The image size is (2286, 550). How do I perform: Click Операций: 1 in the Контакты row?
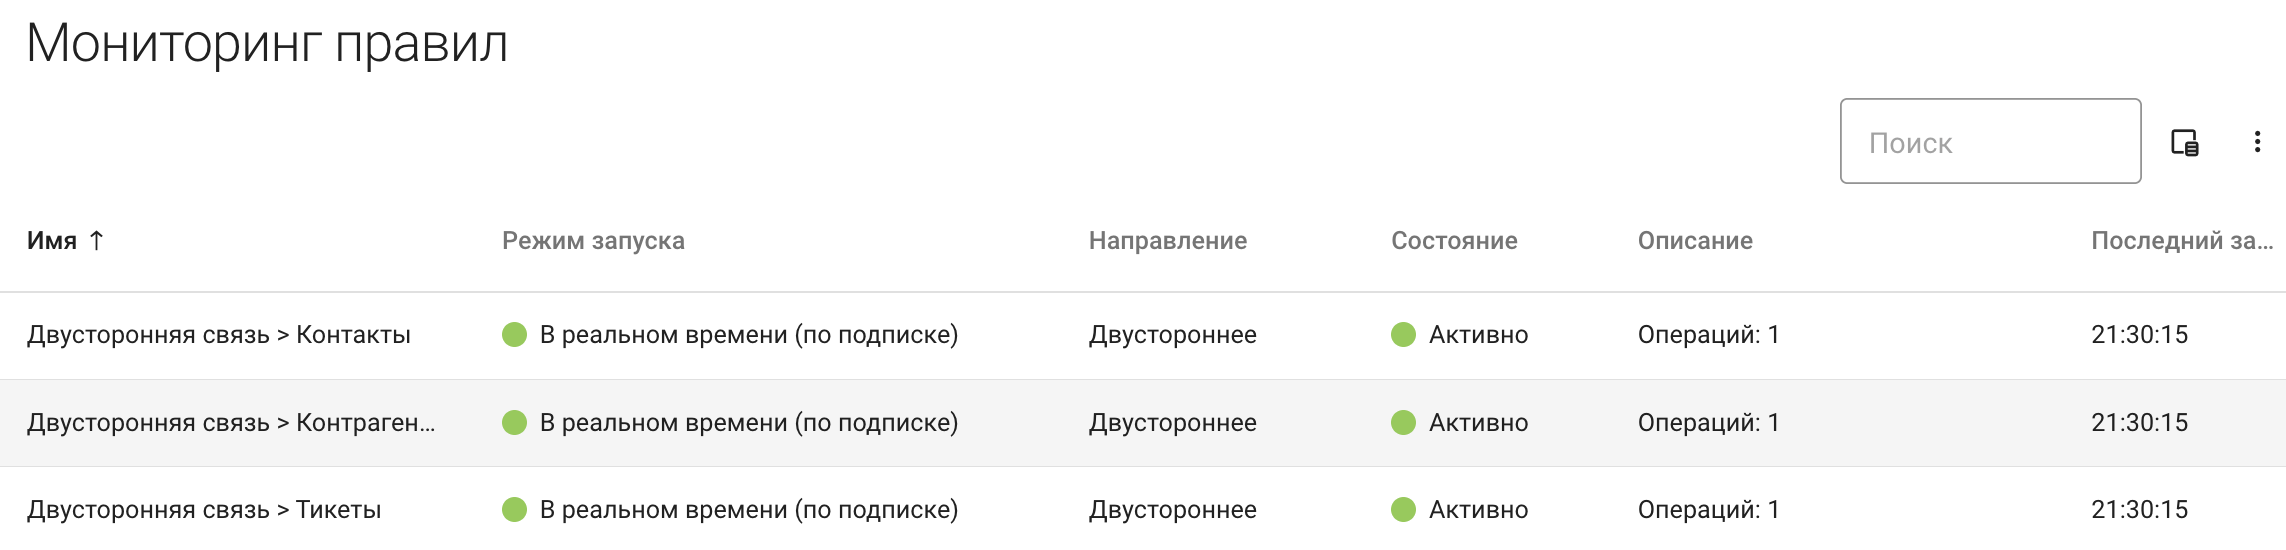click(1708, 335)
